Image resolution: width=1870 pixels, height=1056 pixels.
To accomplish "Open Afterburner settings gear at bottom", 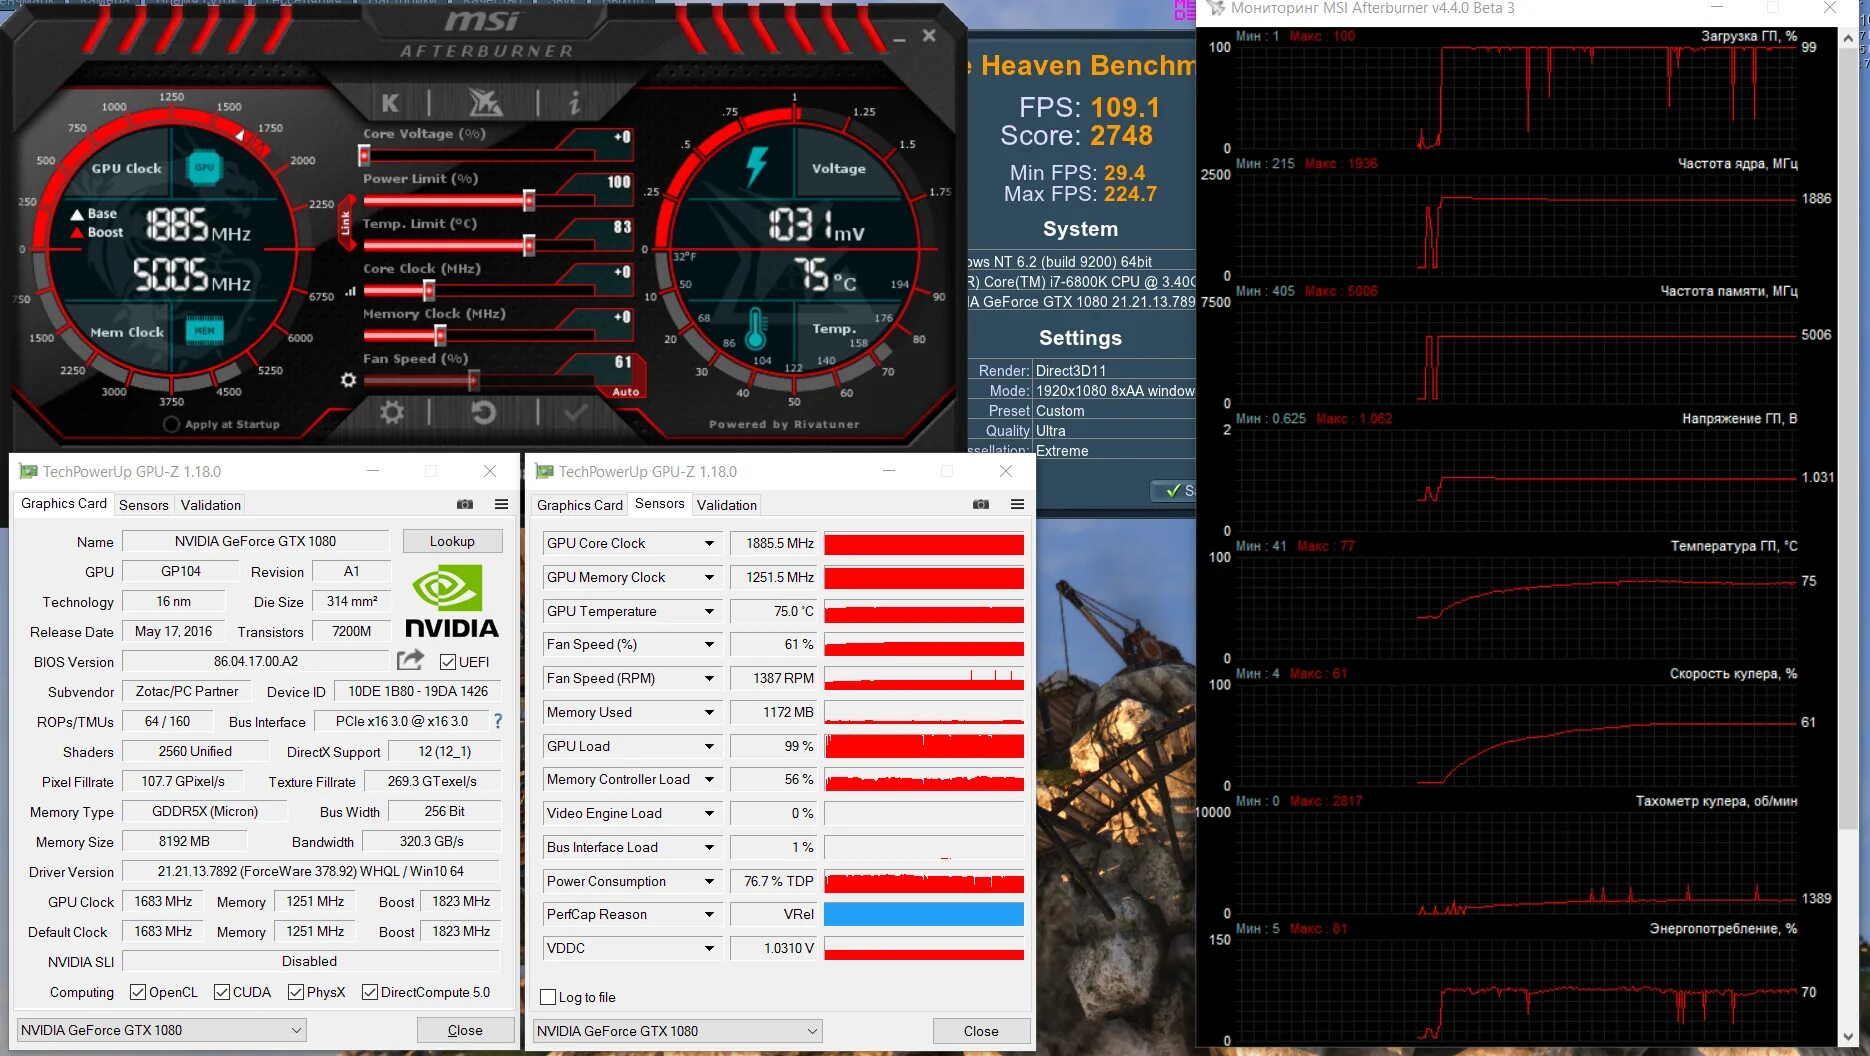I will pyautogui.click(x=392, y=412).
